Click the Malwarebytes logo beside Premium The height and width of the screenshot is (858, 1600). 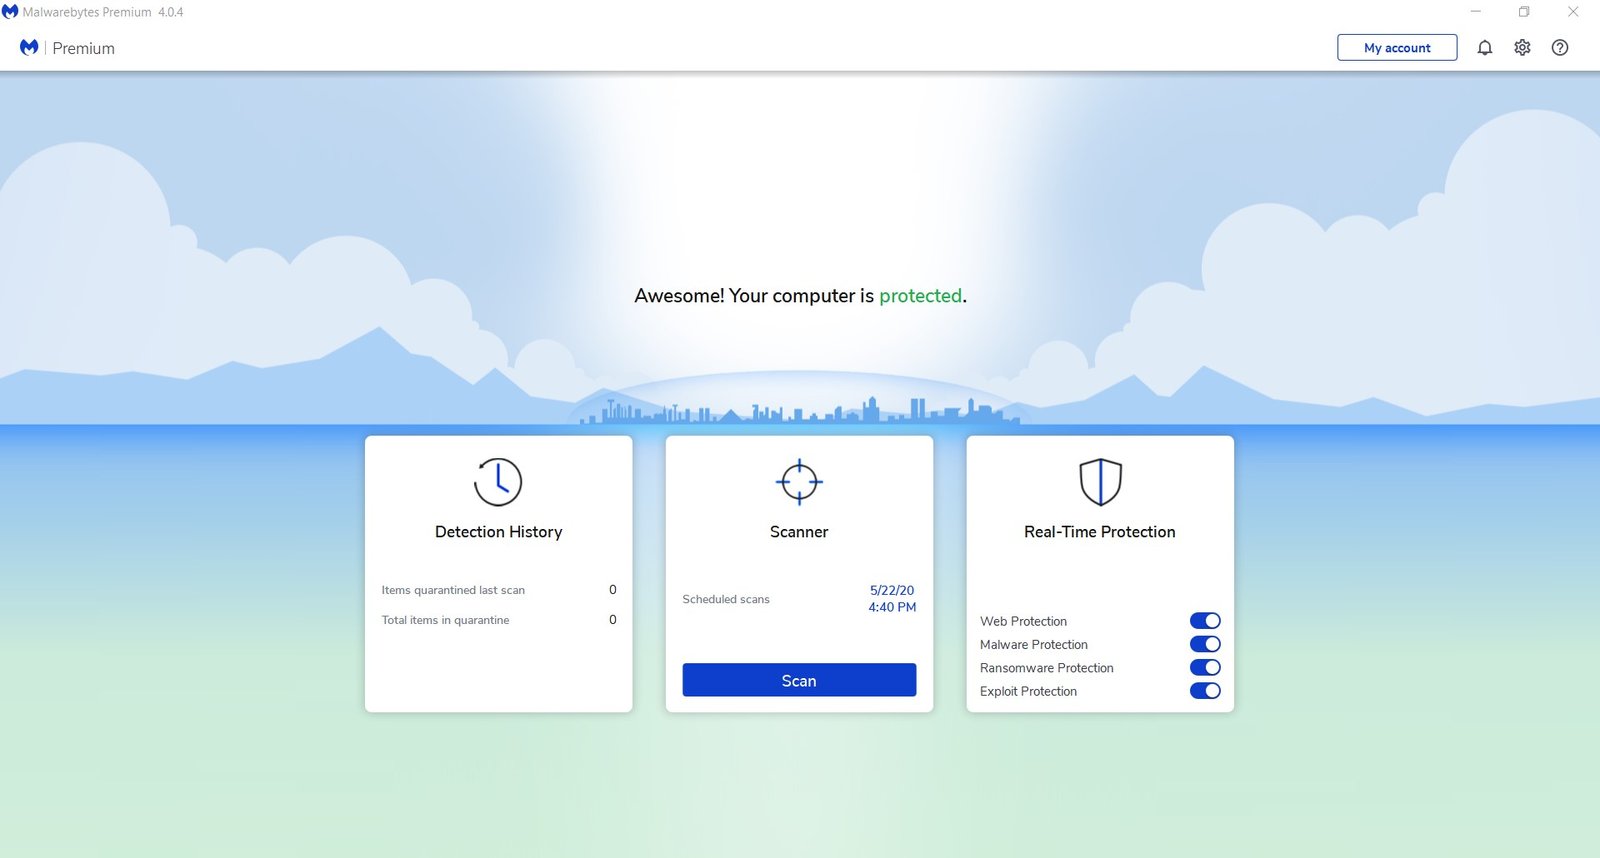(x=29, y=48)
